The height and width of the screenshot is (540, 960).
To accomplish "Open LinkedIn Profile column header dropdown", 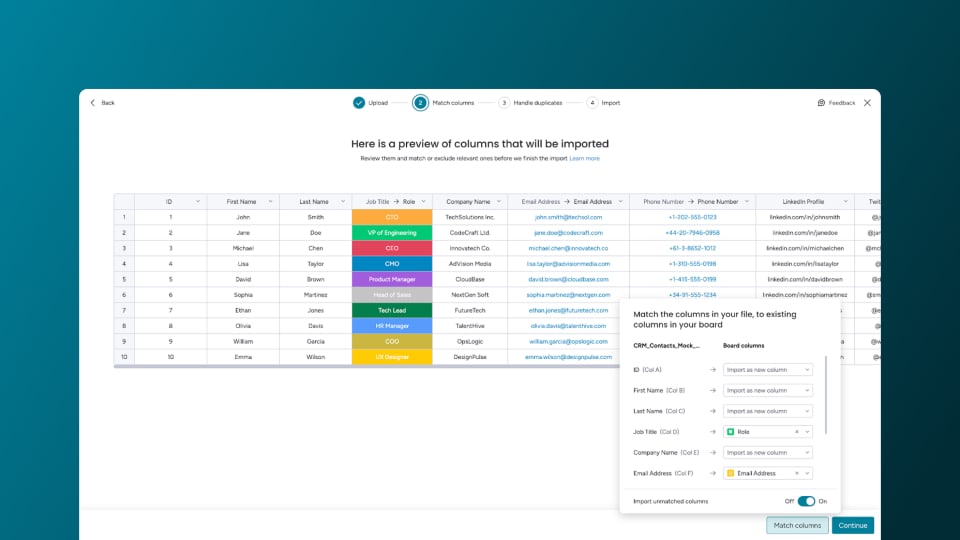I will coord(846,201).
